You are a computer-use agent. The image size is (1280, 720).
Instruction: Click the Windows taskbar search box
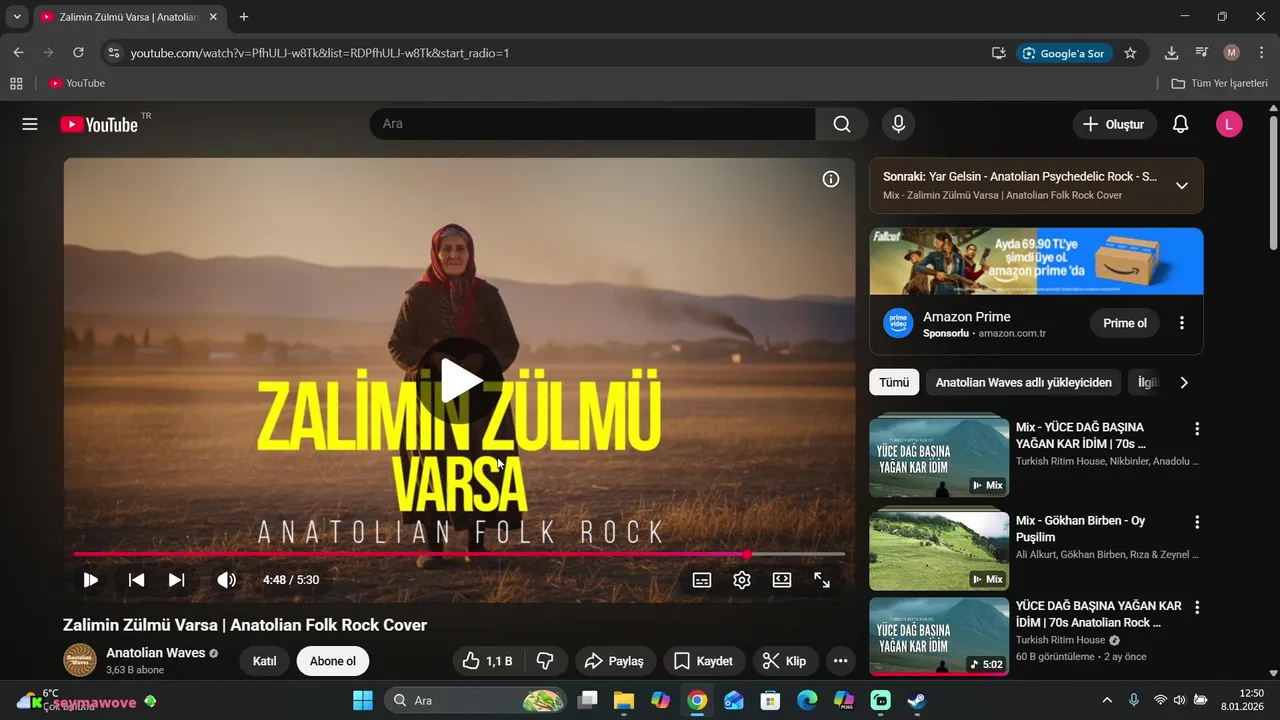click(x=475, y=700)
